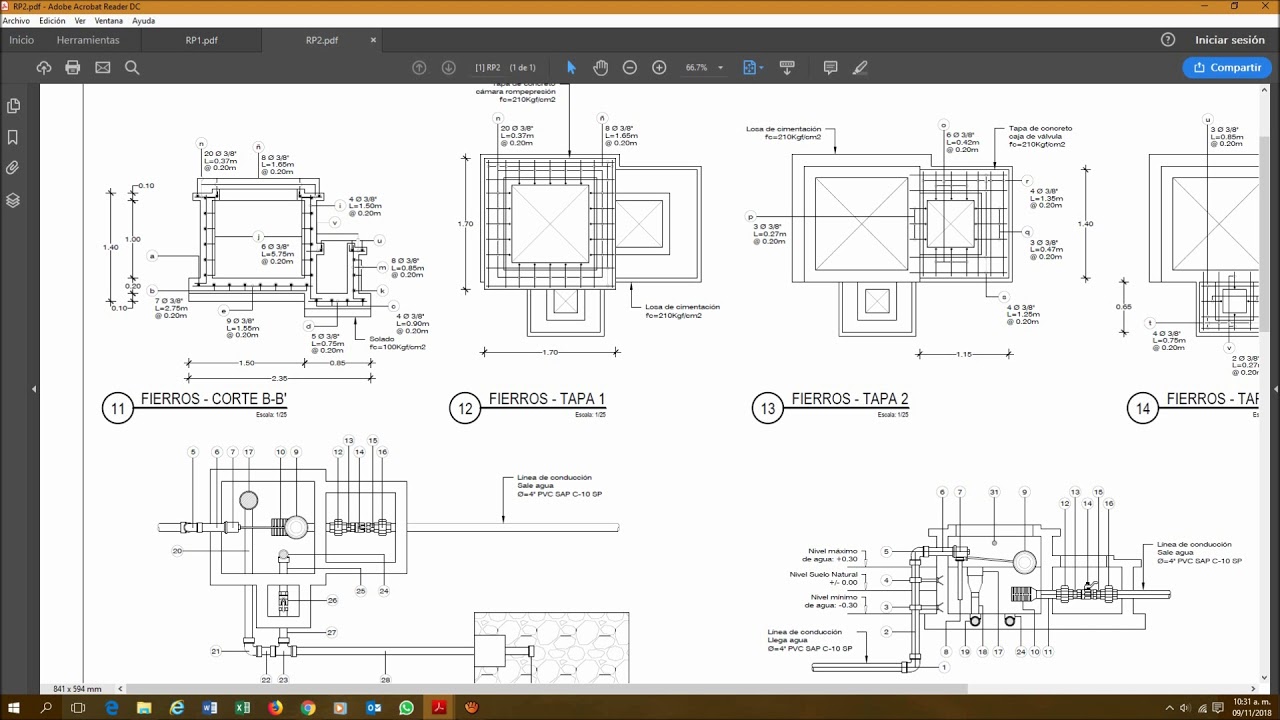Screen dimensions: 1280x720
Task: Click the search magnifier icon
Action: tap(132, 67)
